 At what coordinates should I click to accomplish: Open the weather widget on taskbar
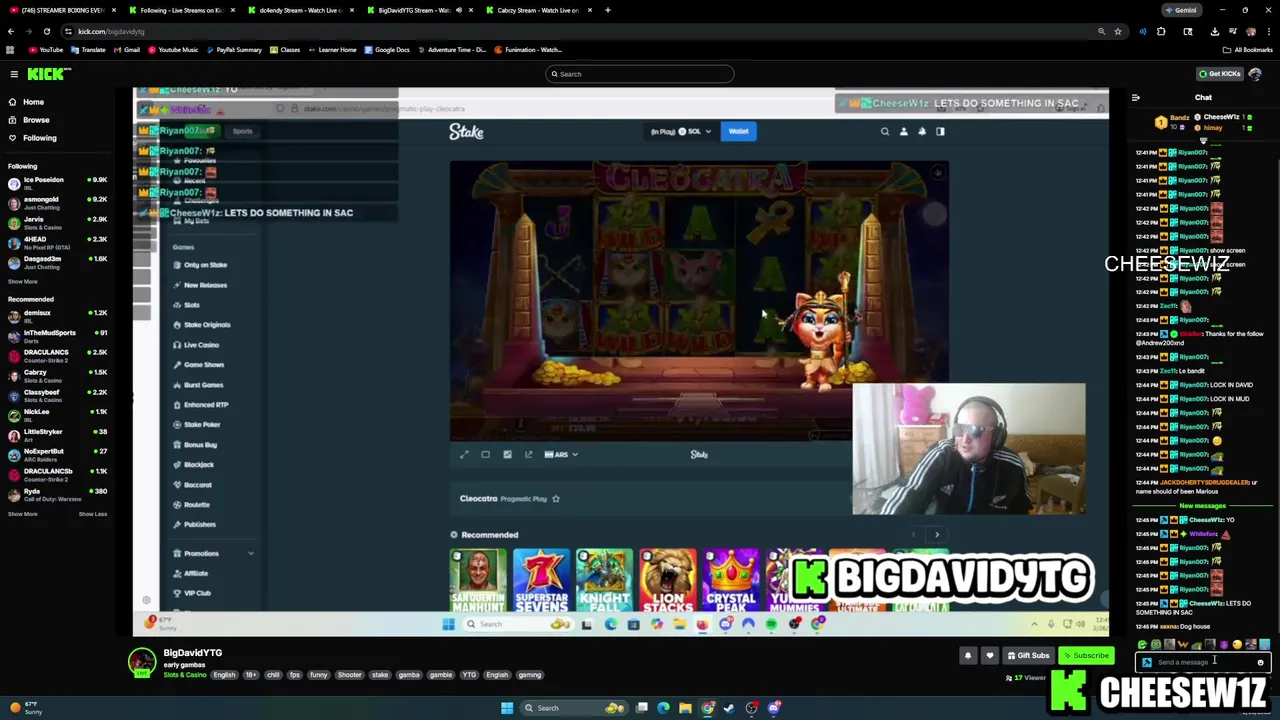coord(25,708)
